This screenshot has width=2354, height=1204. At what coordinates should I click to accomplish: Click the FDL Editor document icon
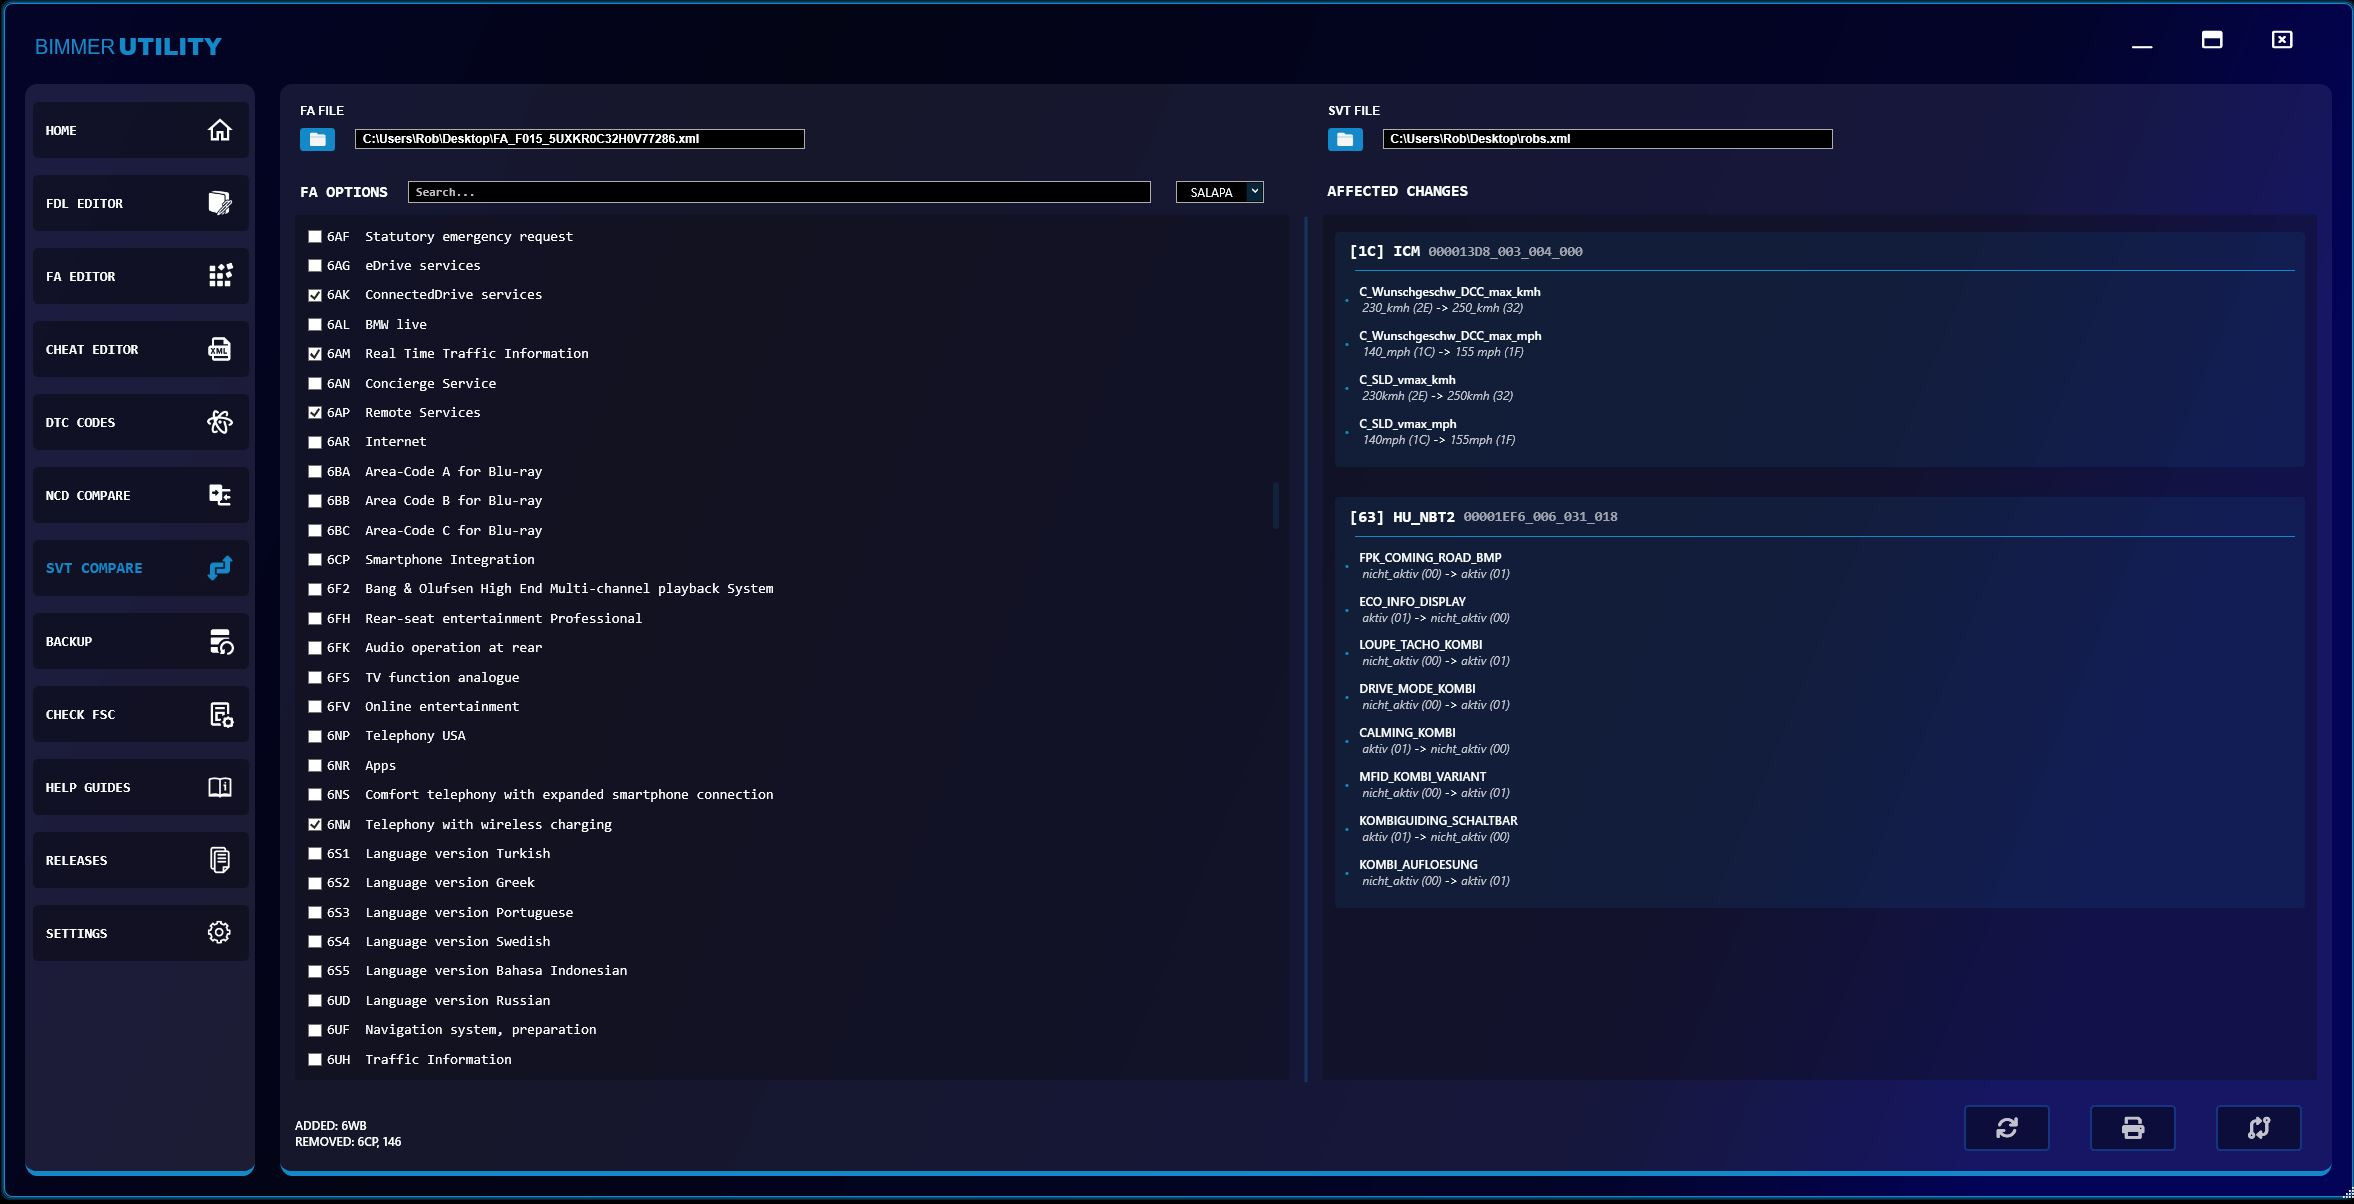[x=219, y=203]
